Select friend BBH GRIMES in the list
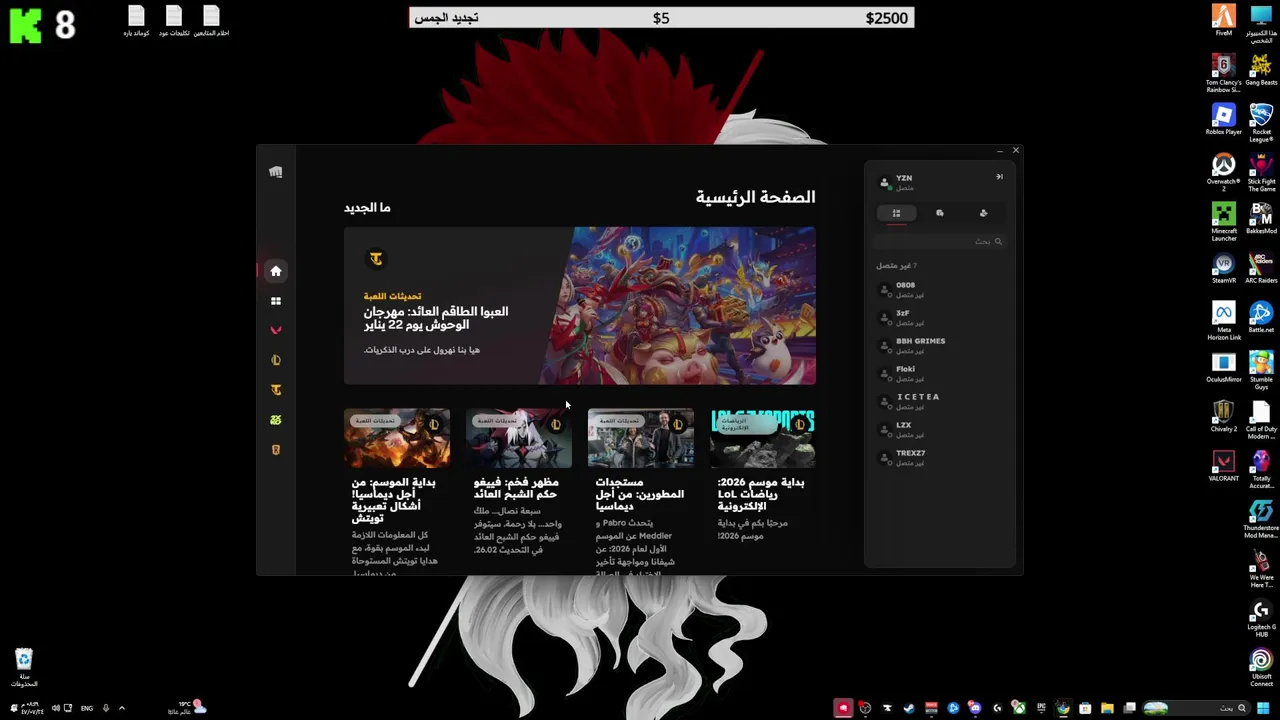The image size is (1280, 720). point(938,346)
